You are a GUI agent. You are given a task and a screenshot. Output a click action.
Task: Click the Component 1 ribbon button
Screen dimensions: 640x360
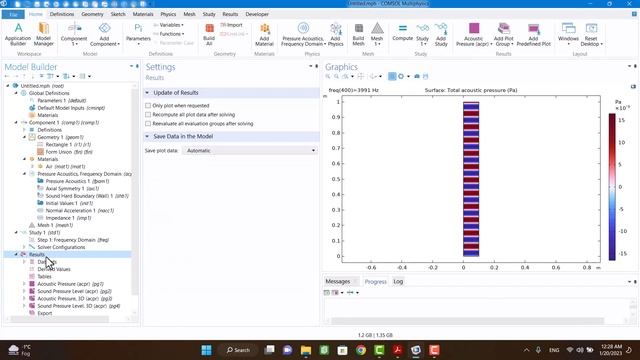74,34
